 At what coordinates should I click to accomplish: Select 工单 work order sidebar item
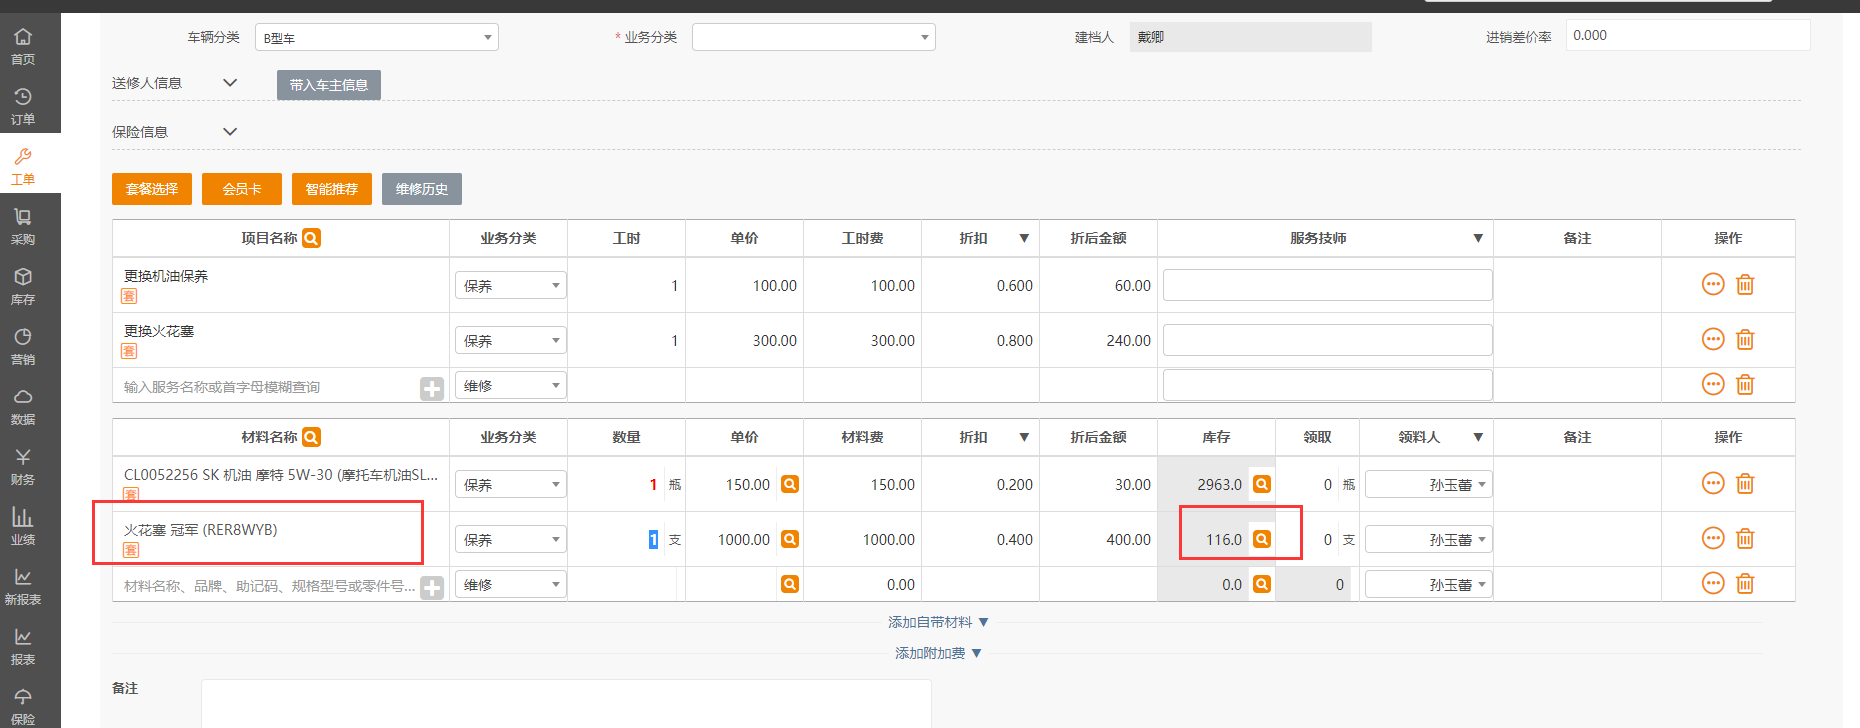[x=23, y=166]
